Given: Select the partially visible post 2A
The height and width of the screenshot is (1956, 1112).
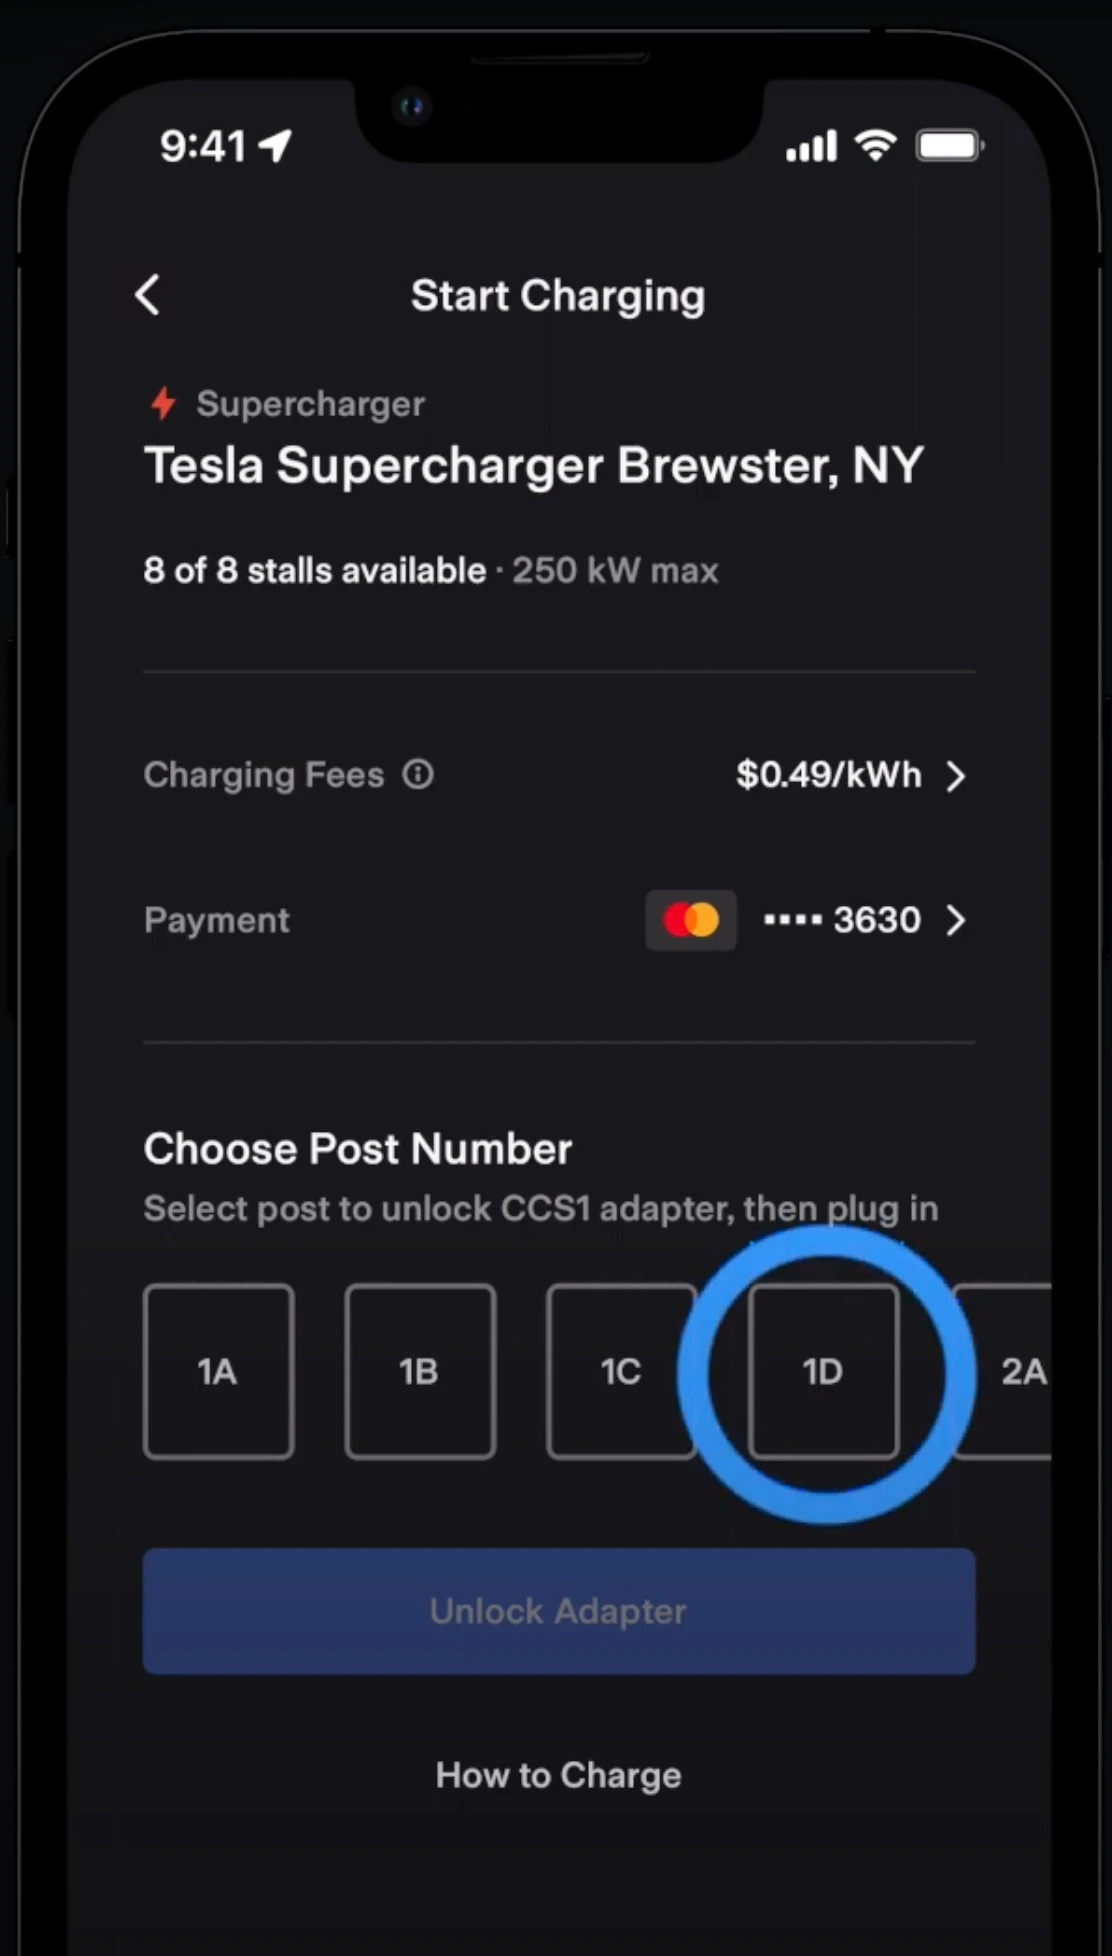Looking at the screenshot, I should click(1003, 1371).
